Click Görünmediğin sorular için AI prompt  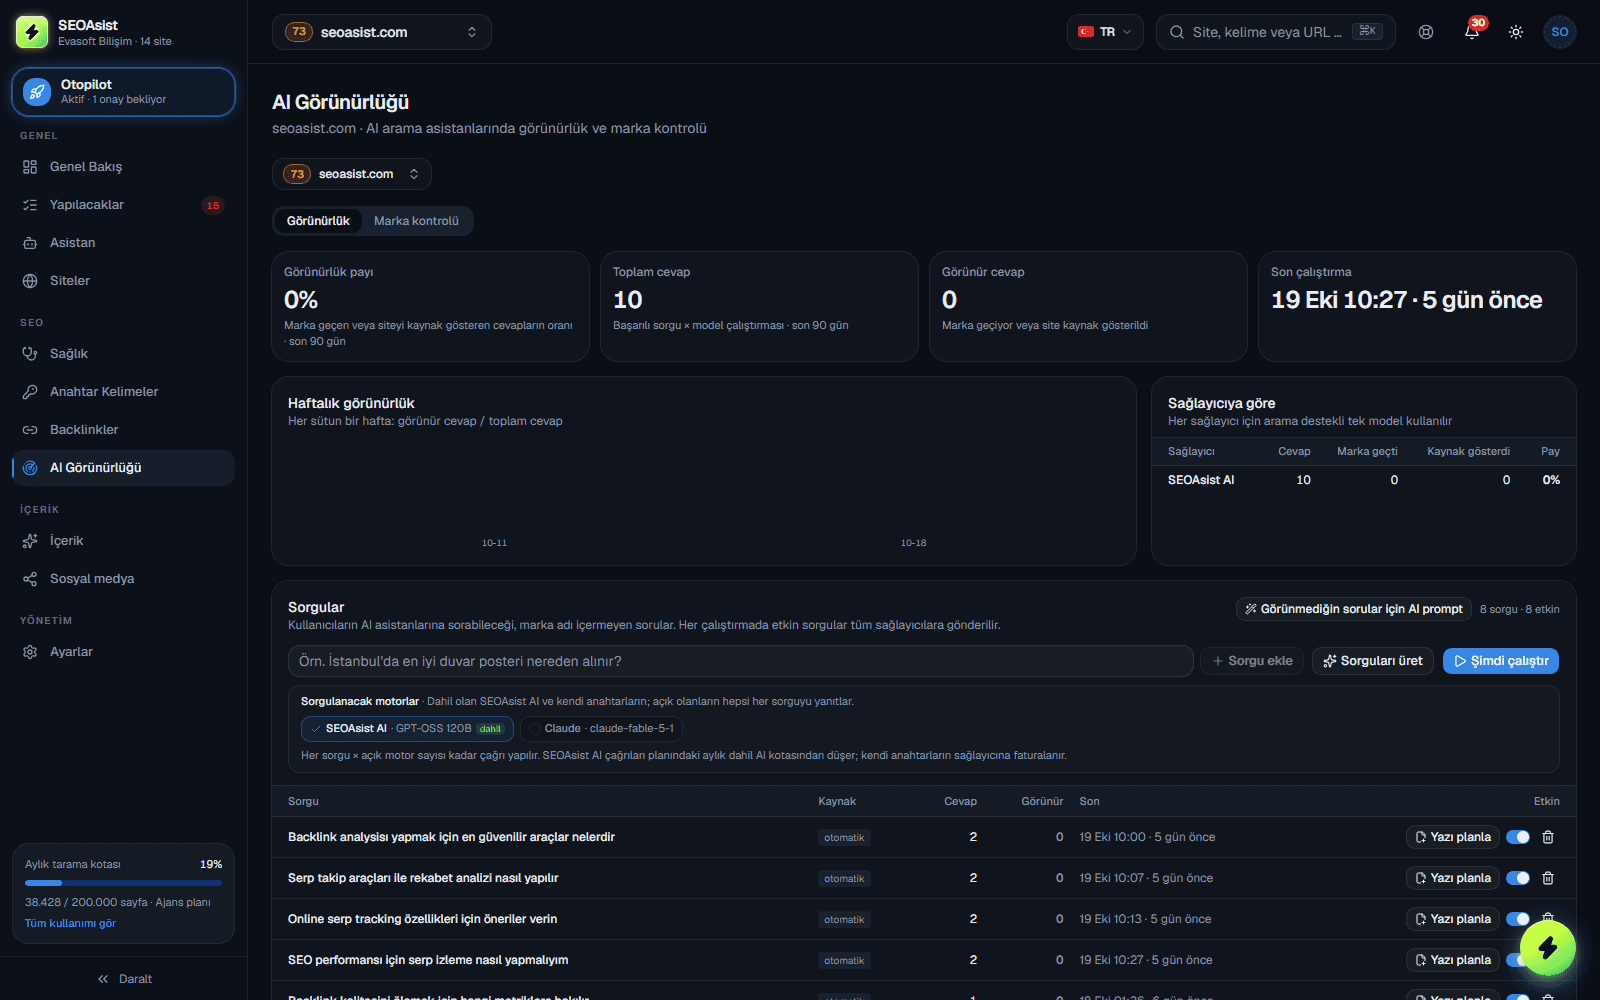point(1353,609)
